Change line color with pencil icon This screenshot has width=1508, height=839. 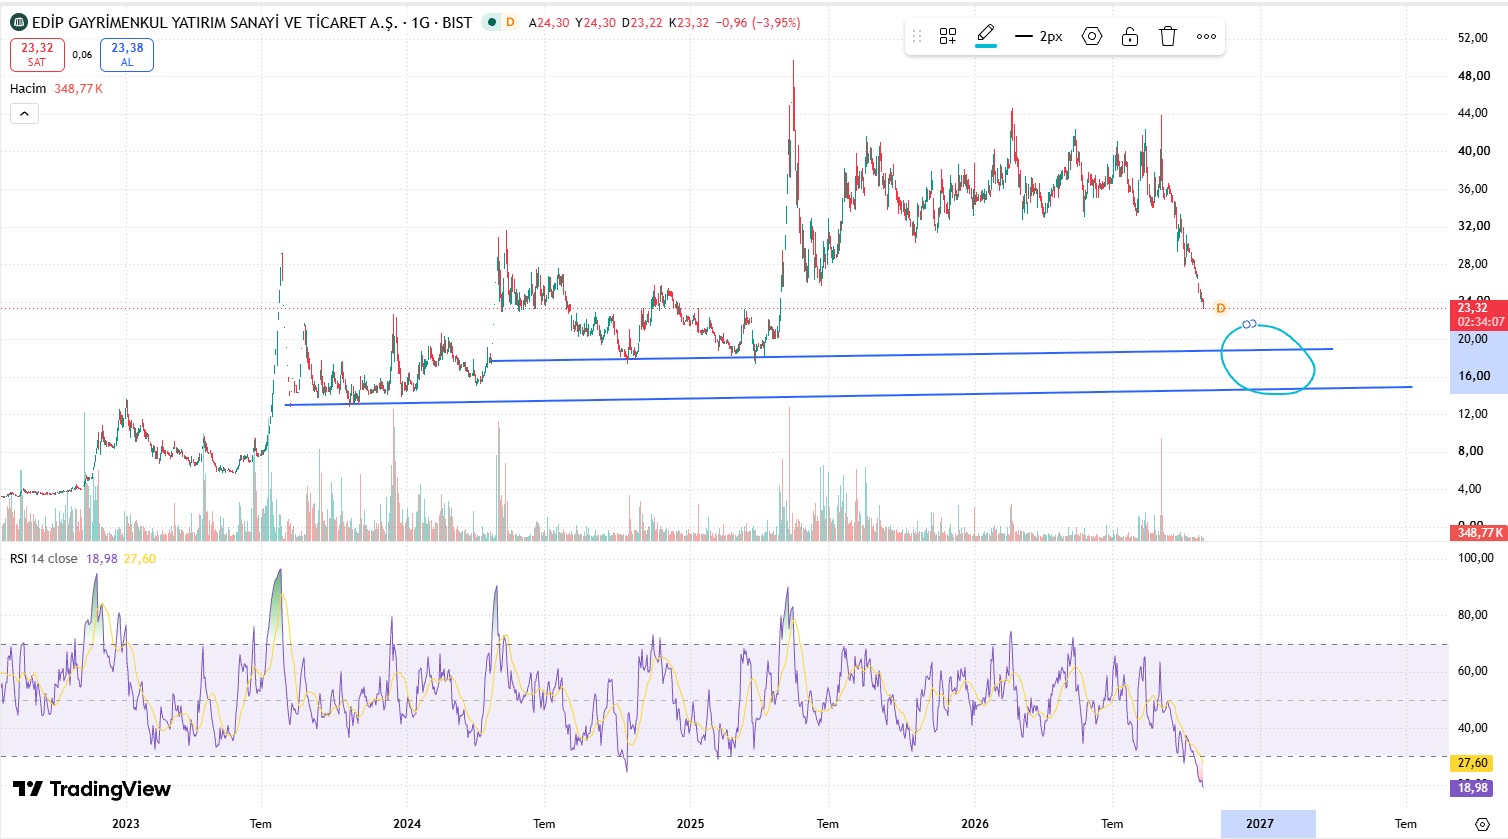pos(986,37)
